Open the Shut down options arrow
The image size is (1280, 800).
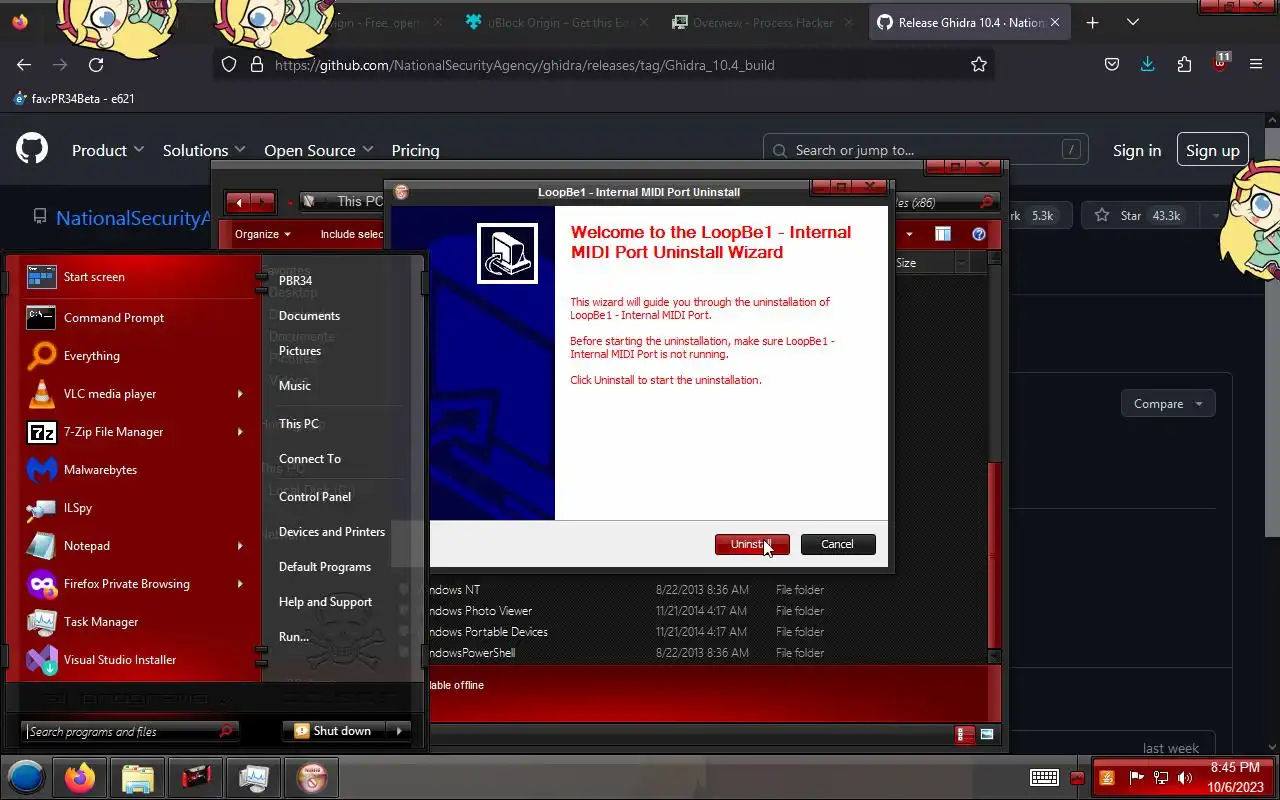click(399, 731)
